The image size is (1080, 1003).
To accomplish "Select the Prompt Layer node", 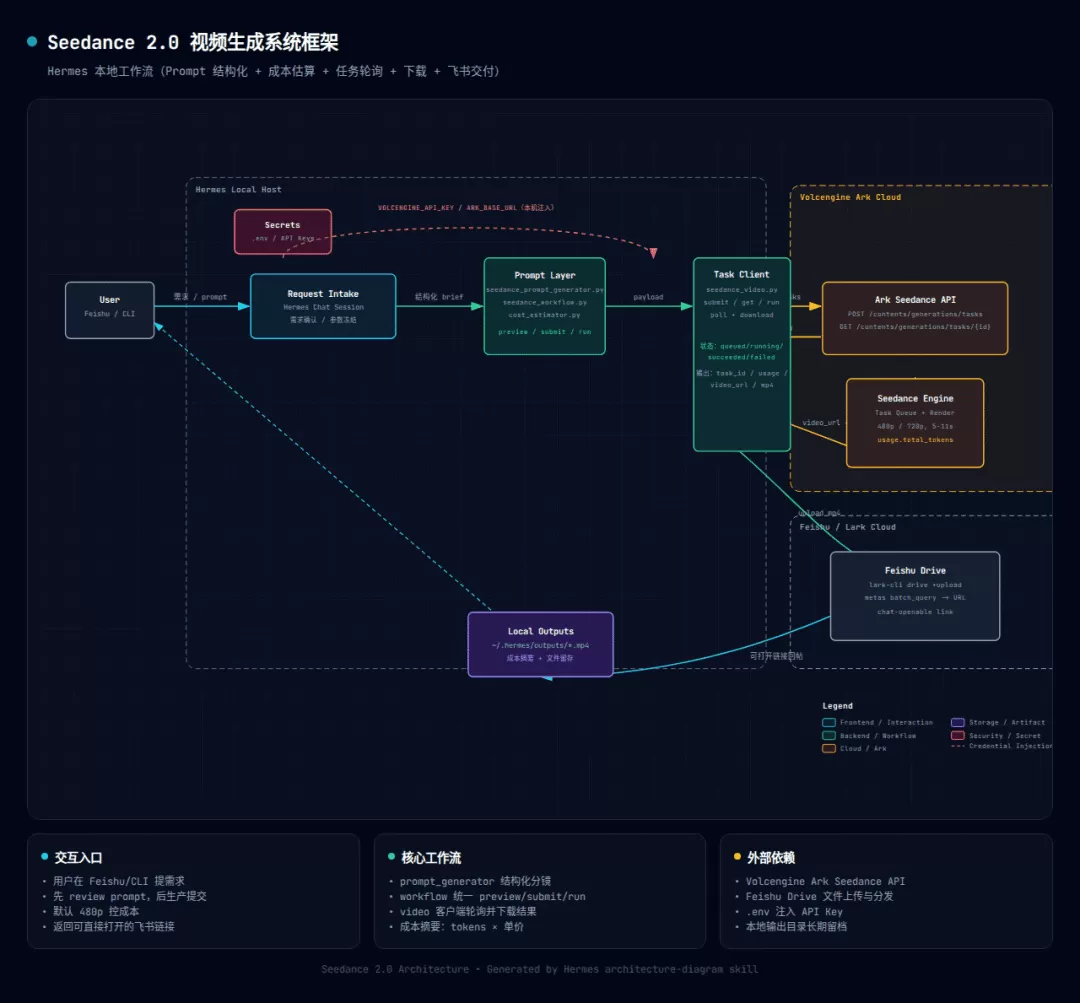I will pos(545,306).
